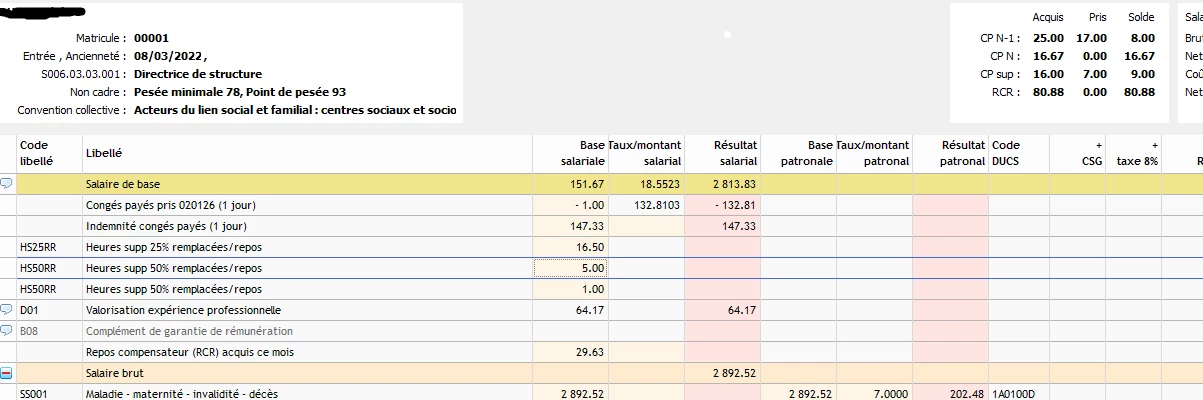Click the Résultat patronal column header
The height and width of the screenshot is (400, 1203).
(x=950, y=153)
